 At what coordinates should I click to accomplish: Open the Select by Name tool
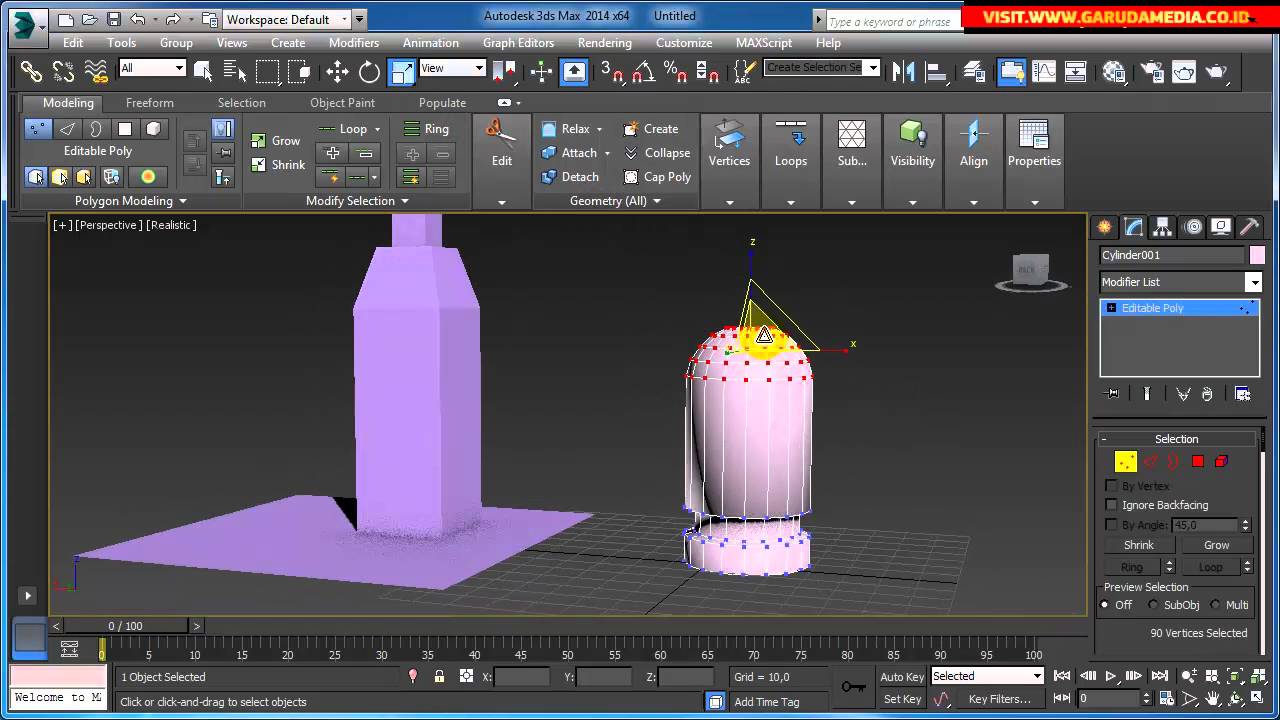235,71
